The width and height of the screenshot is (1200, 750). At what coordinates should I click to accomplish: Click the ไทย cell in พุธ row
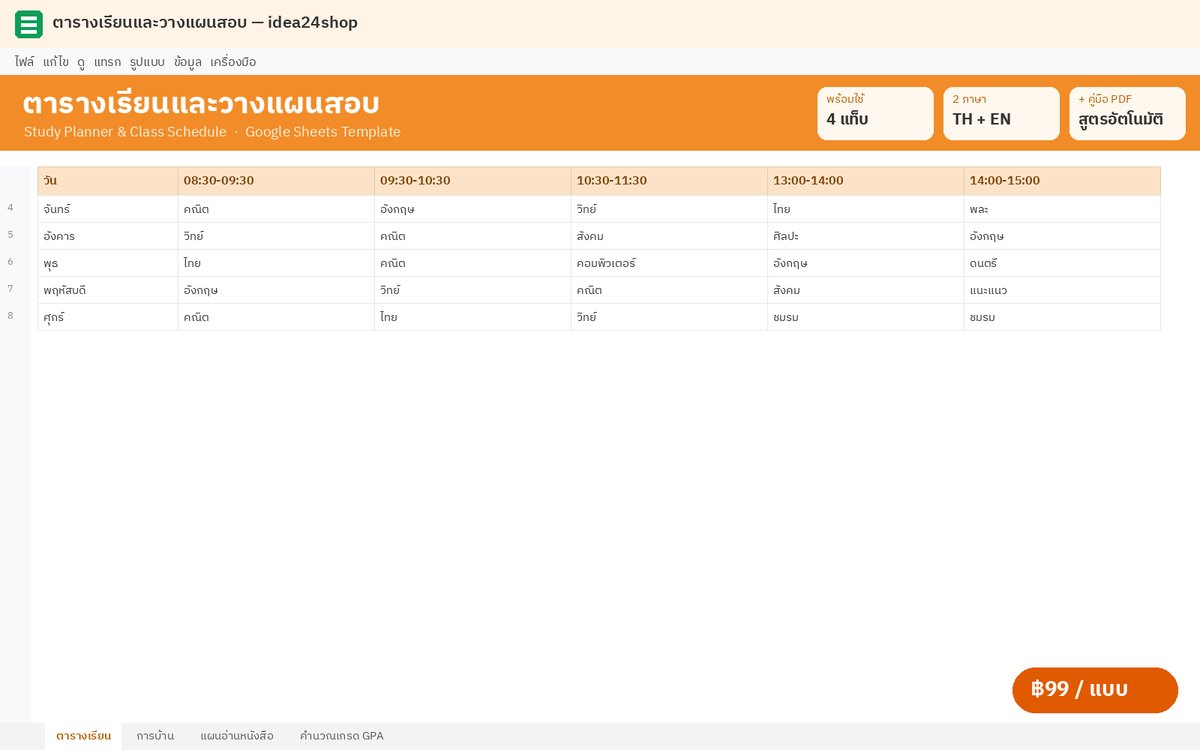[x=276, y=263]
